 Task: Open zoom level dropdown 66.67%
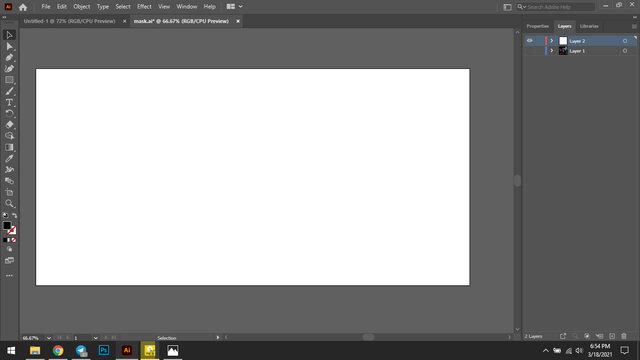pos(49,338)
